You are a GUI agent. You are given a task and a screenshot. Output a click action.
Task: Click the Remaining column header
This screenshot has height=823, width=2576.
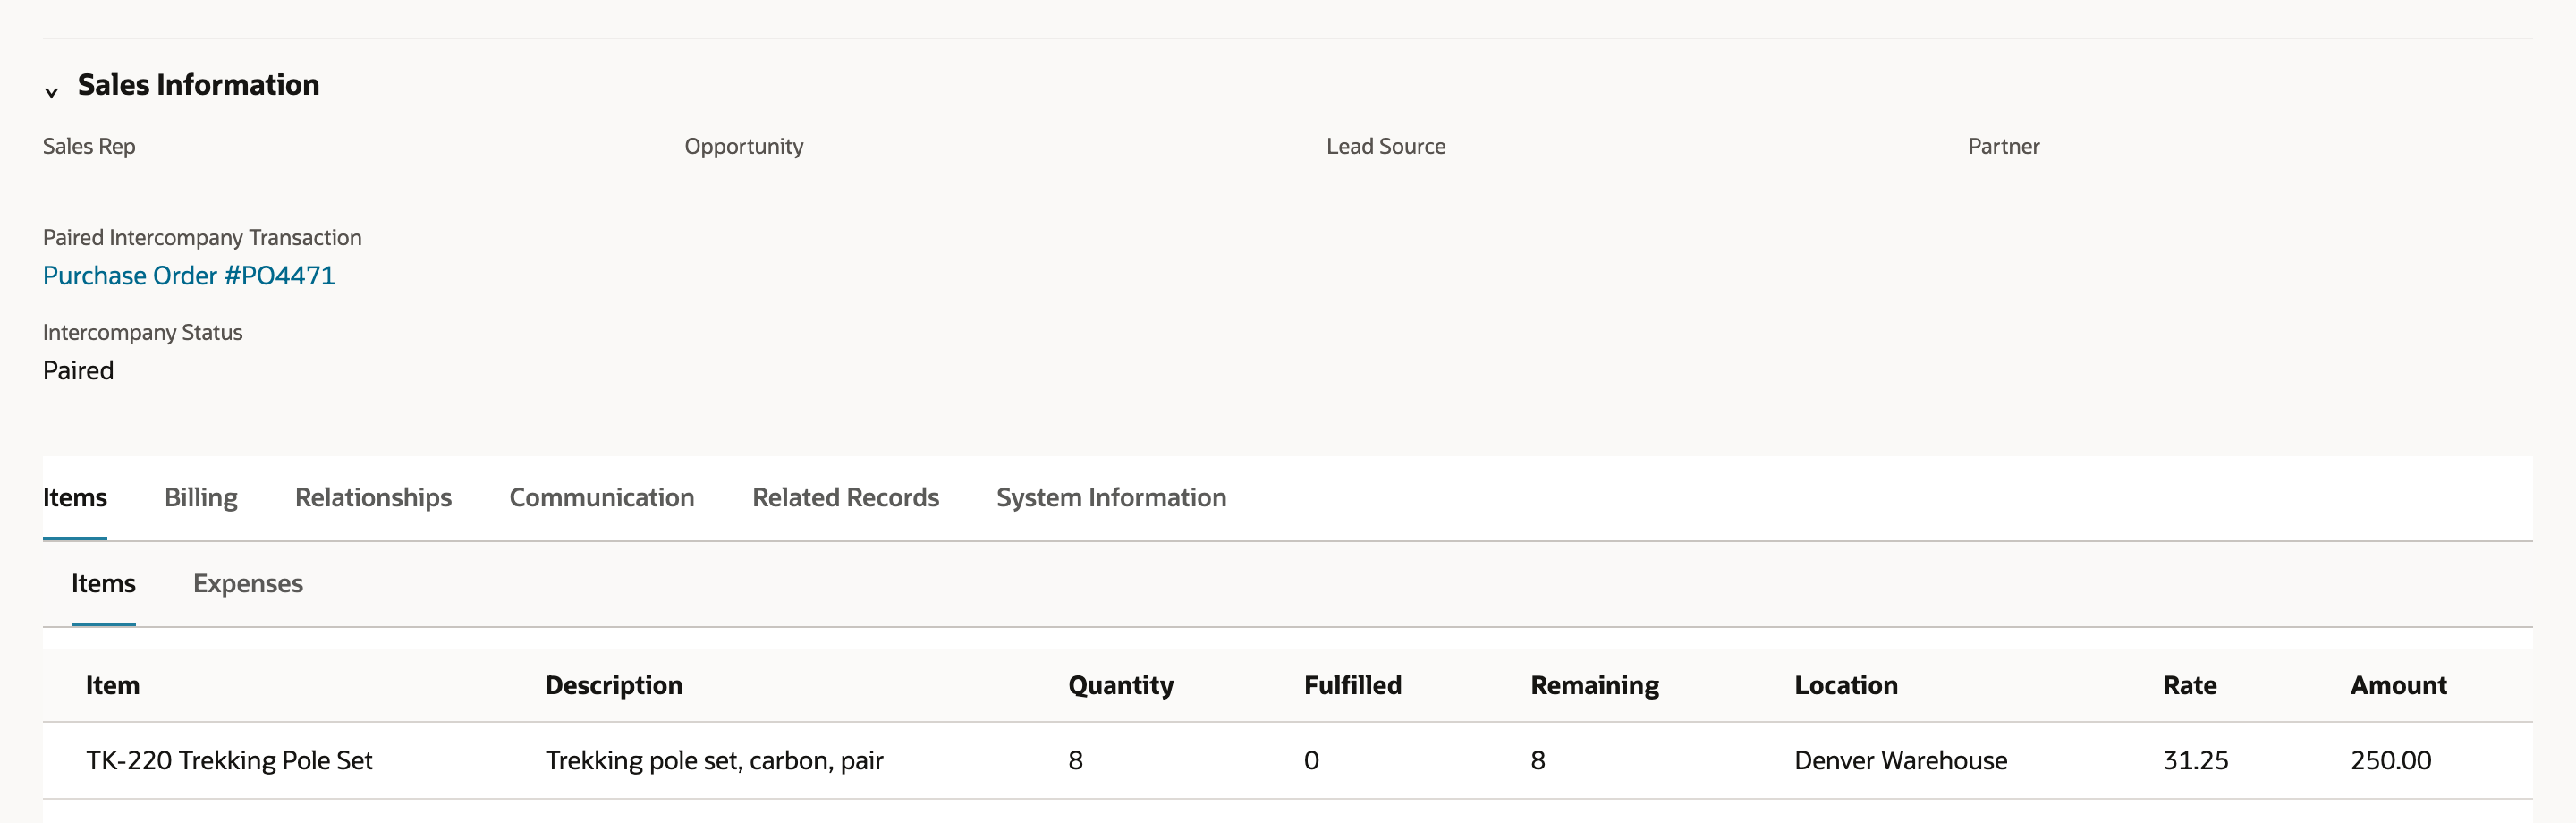pos(1595,686)
